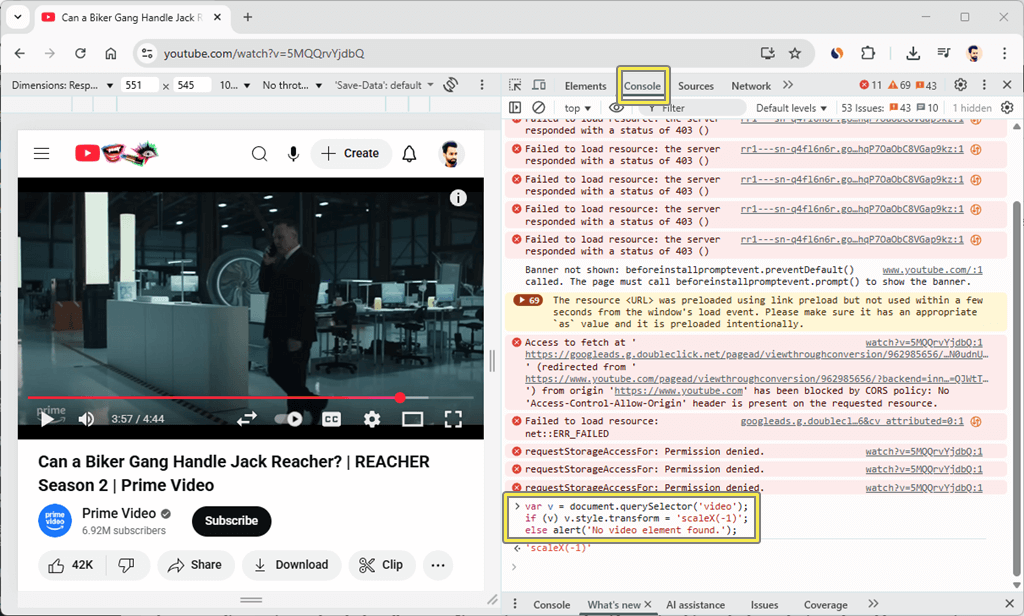This screenshot has height=616, width=1024.
Task: Open the YouTube hamburger guide menu
Action: pyautogui.click(x=42, y=154)
